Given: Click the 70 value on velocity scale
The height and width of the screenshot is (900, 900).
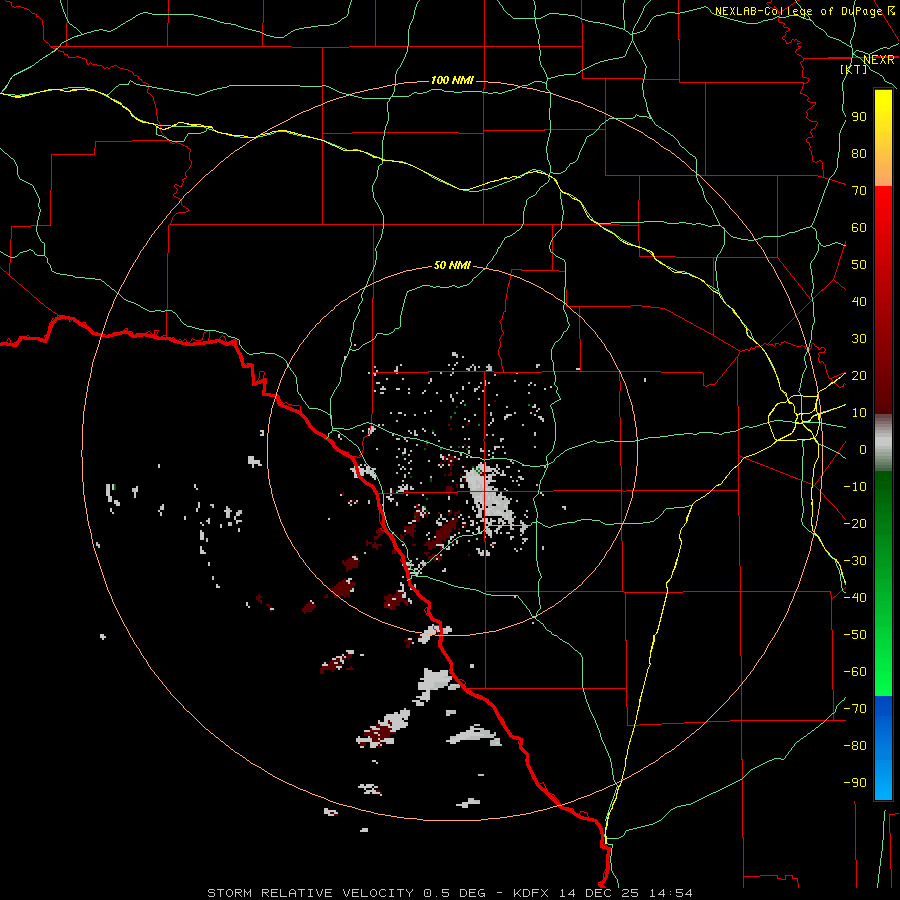Looking at the screenshot, I should click(x=859, y=191).
